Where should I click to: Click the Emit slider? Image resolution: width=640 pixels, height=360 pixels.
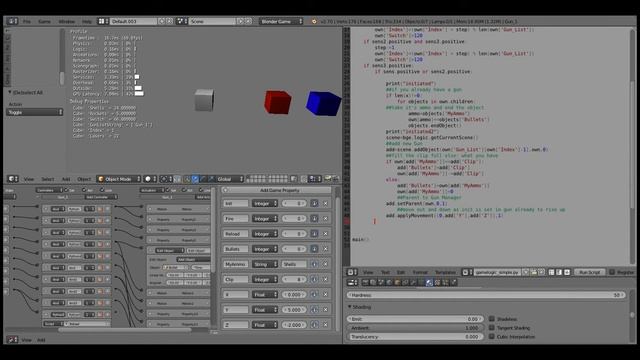point(415,319)
